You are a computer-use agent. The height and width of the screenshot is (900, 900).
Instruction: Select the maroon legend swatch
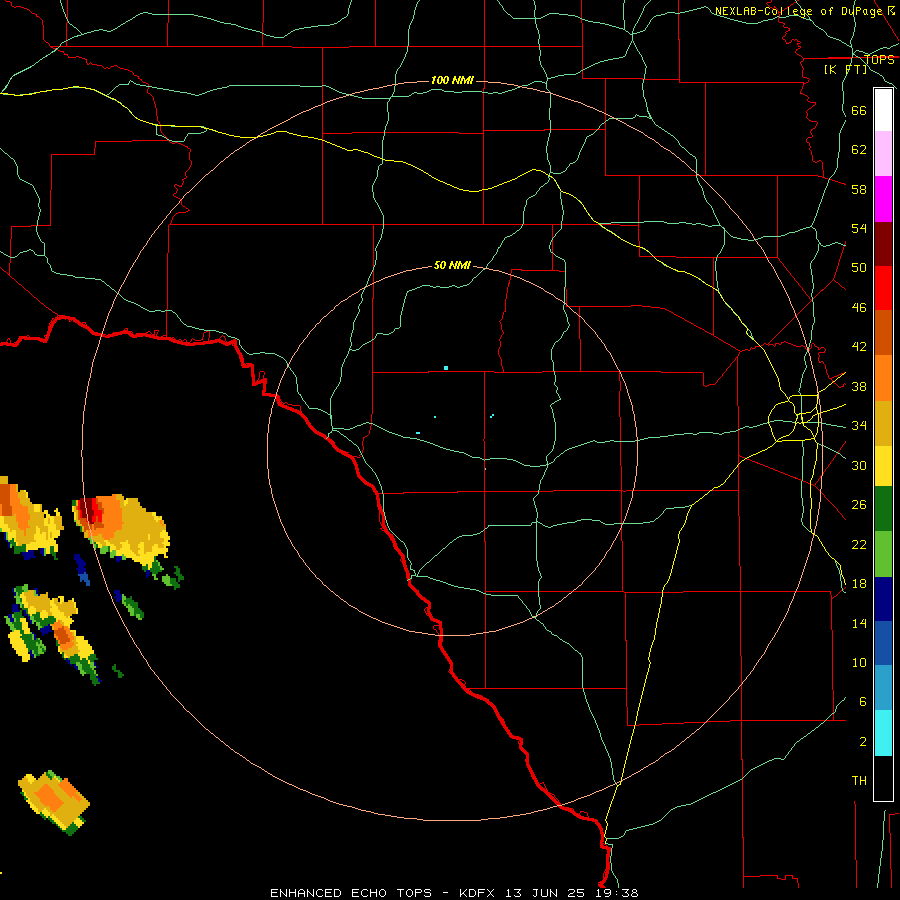click(883, 244)
